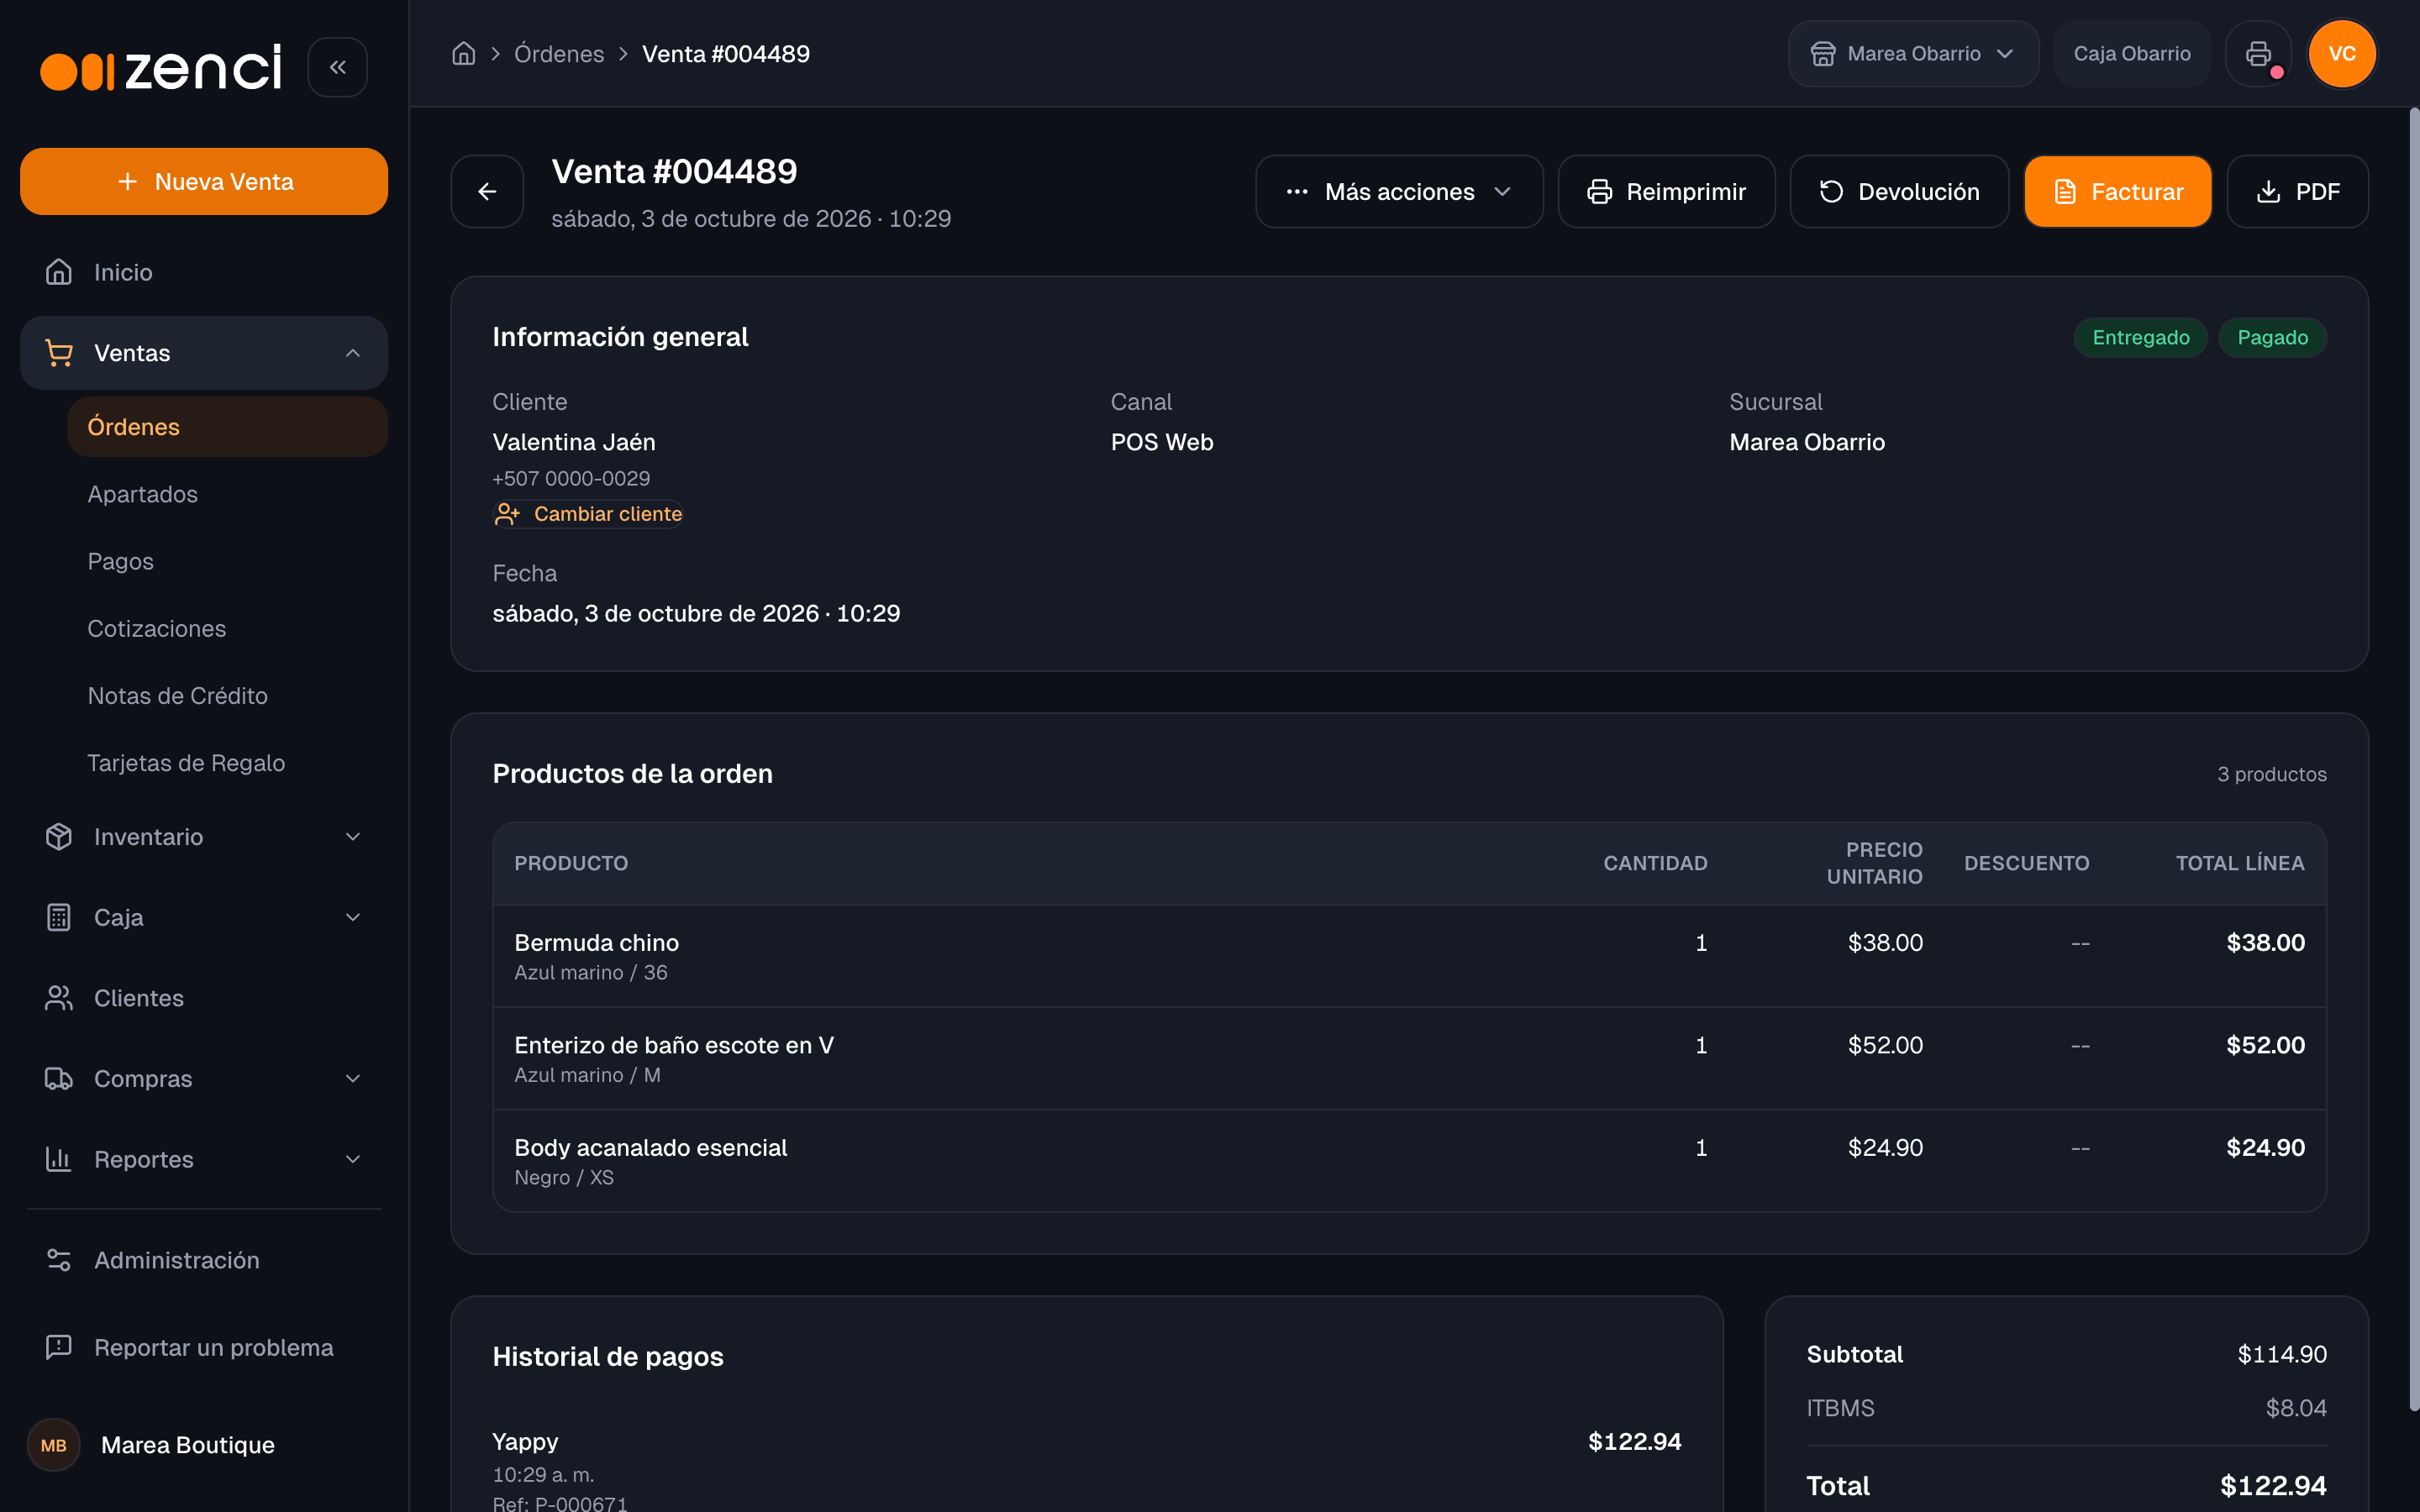Click the Compras truck icon

point(59,1079)
